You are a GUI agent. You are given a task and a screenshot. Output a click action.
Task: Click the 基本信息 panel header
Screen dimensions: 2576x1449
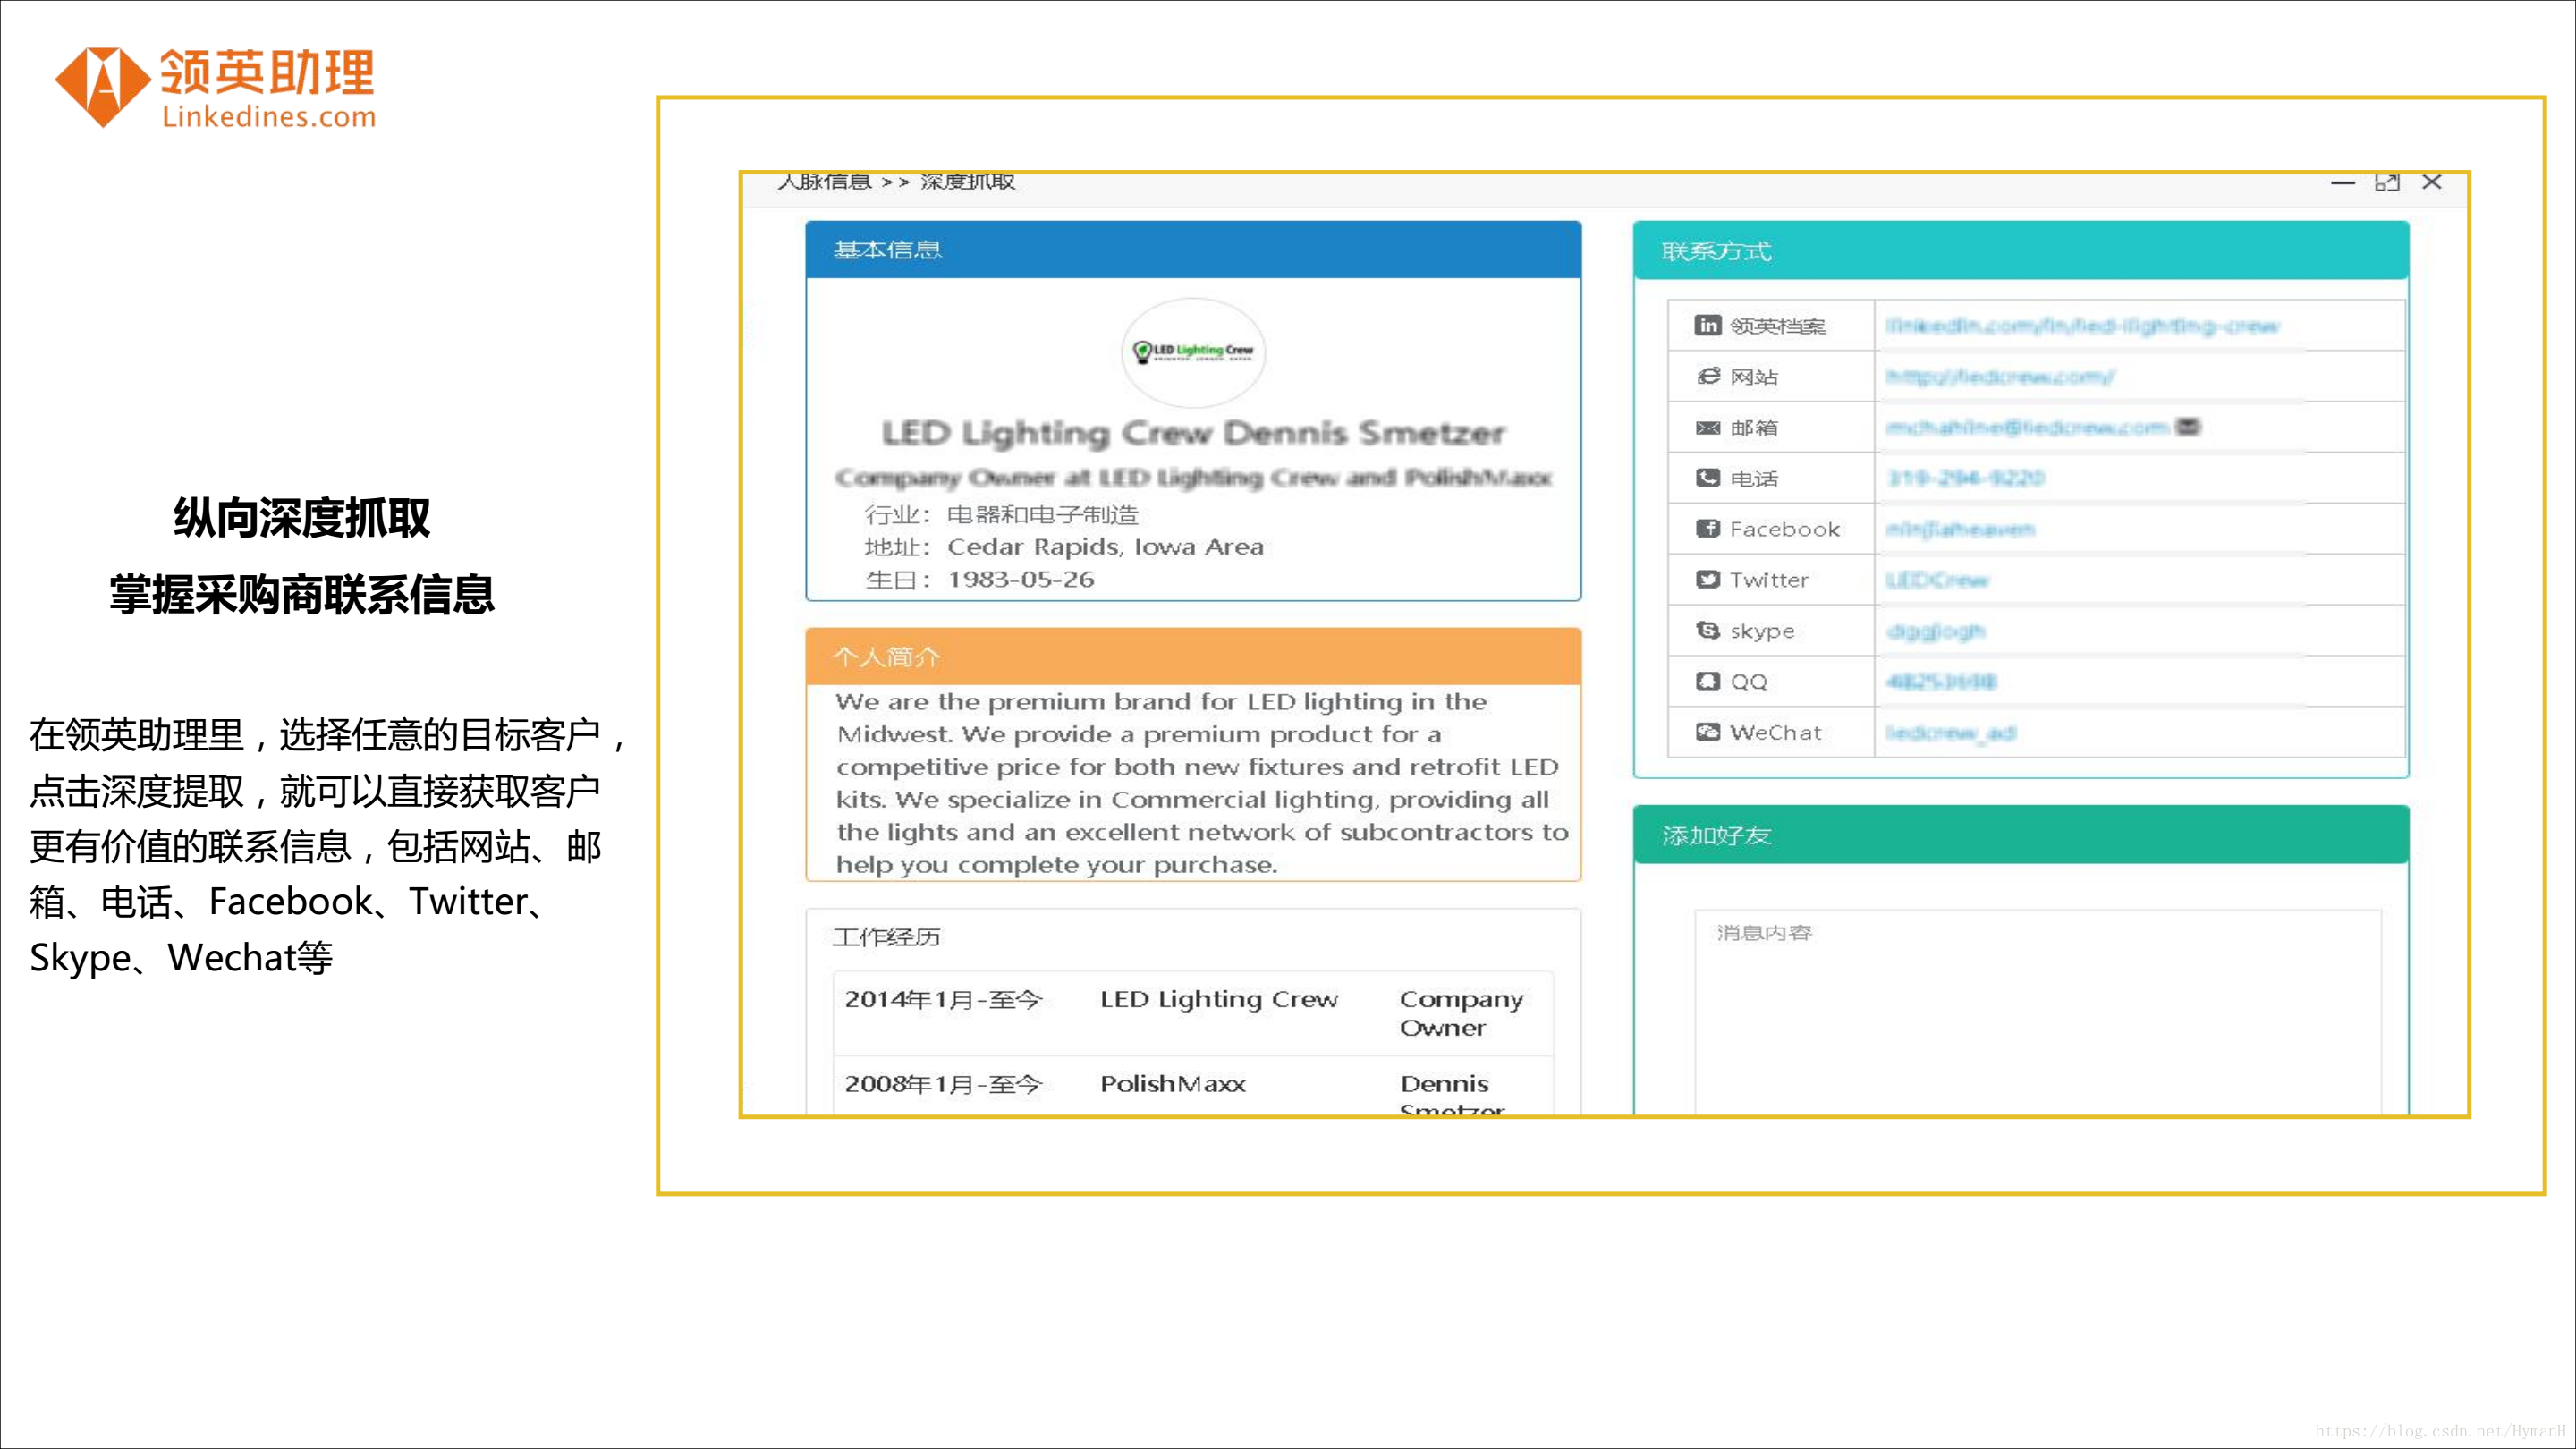point(1193,250)
